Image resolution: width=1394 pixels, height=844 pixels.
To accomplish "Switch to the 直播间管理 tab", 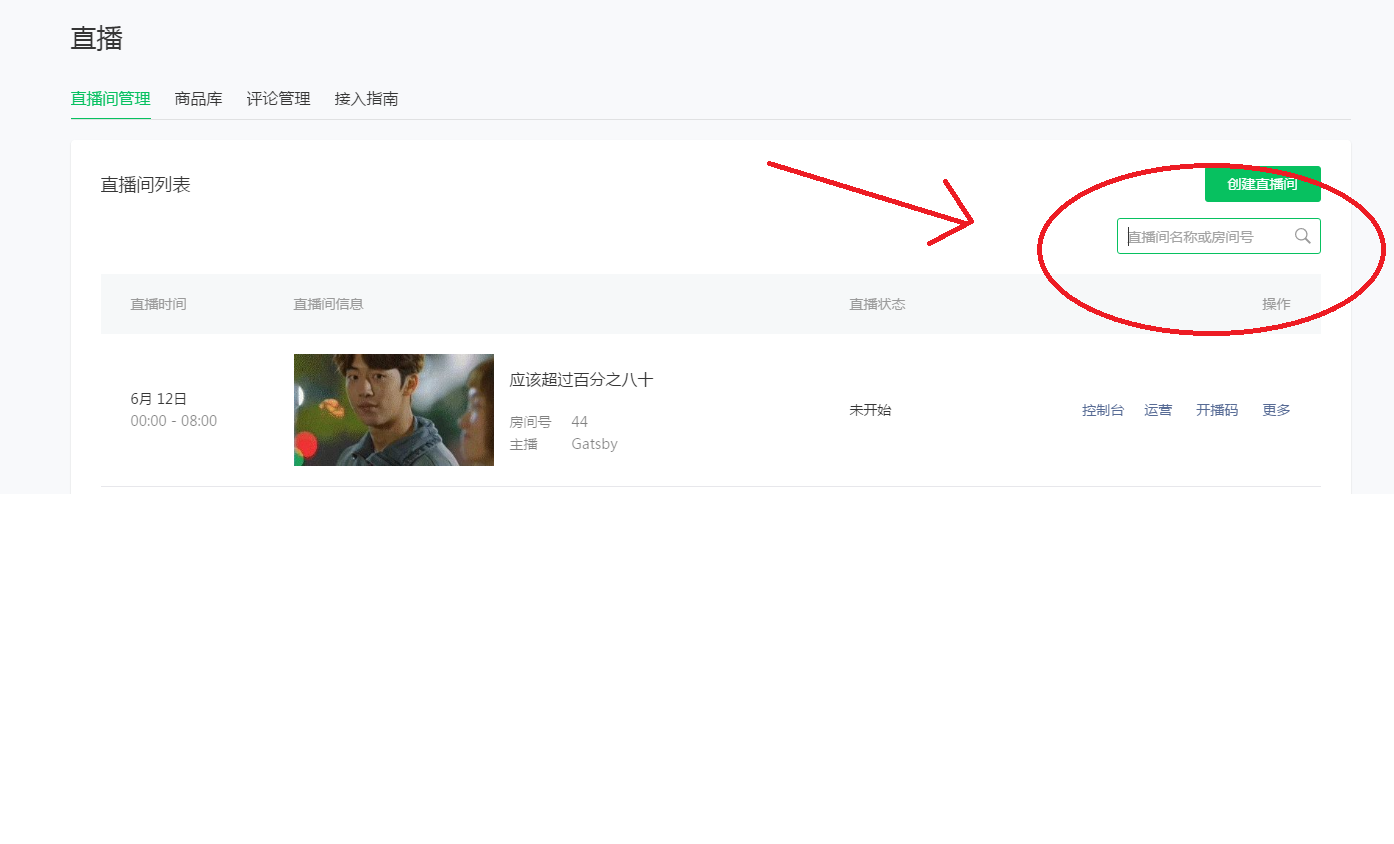I will click(x=110, y=99).
